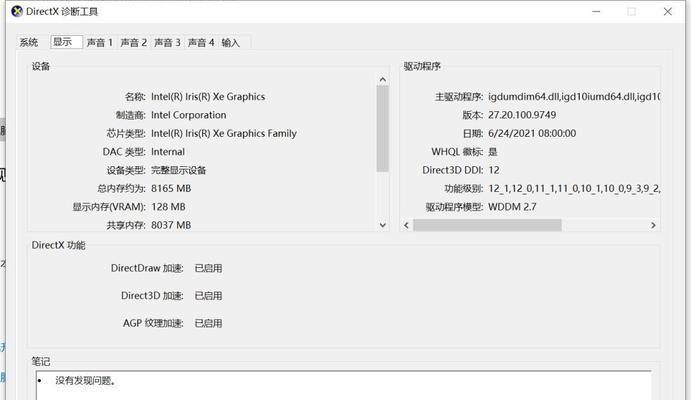
Task: Click the 显示内存(VRAM) label
Action: tap(109, 207)
